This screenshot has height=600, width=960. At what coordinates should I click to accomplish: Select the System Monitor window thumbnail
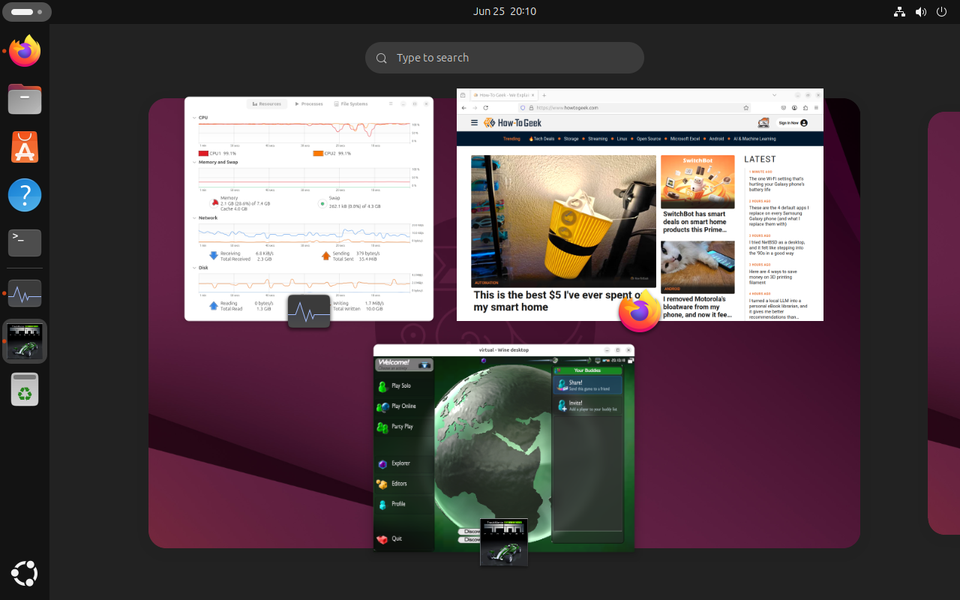(309, 208)
